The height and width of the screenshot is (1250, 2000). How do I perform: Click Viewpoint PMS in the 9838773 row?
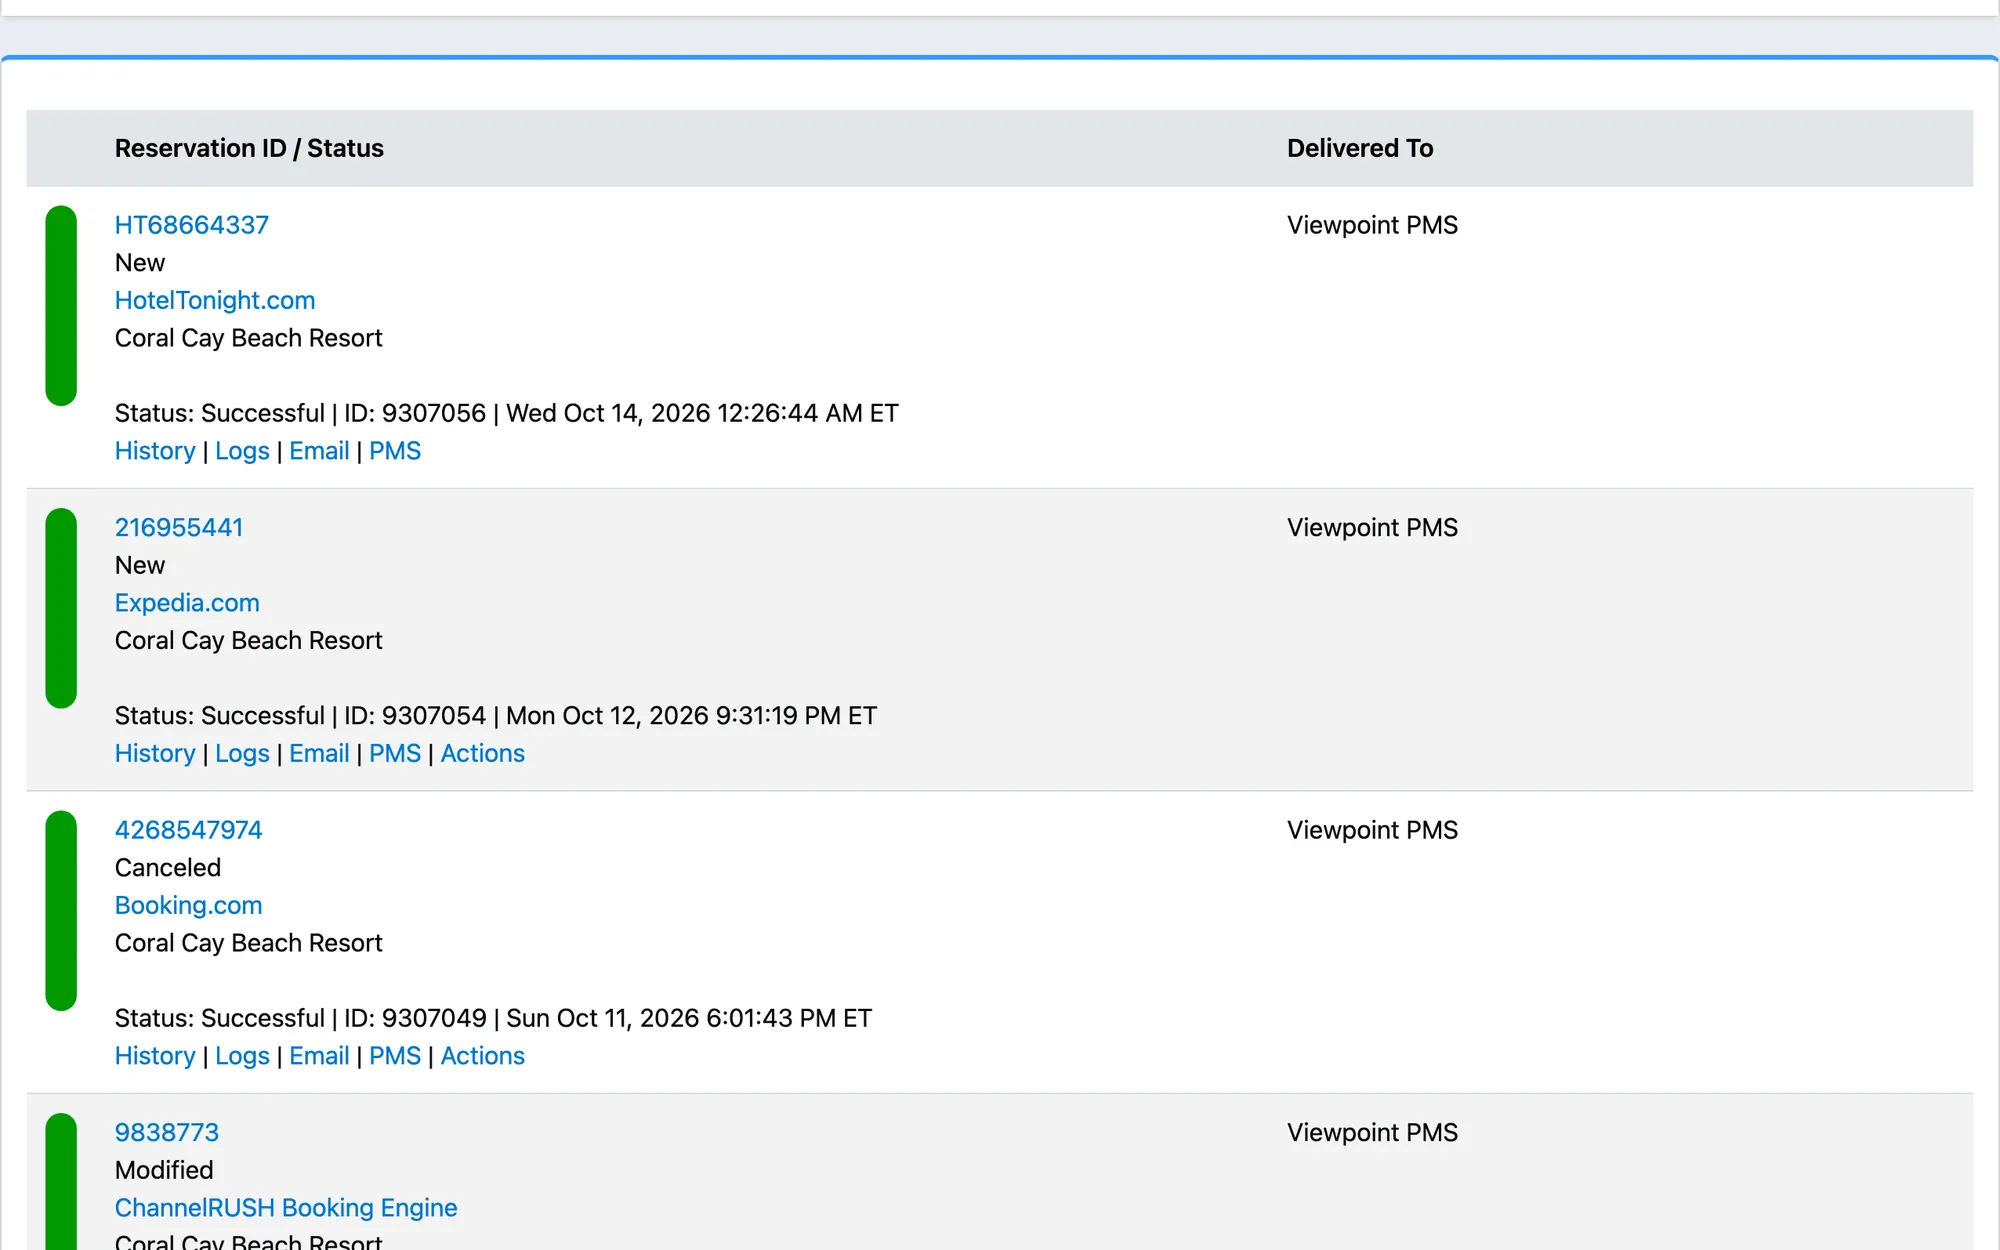coord(1372,1132)
